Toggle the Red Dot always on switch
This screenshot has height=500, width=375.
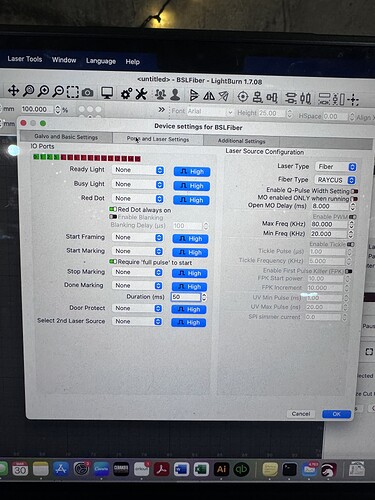pos(113,209)
